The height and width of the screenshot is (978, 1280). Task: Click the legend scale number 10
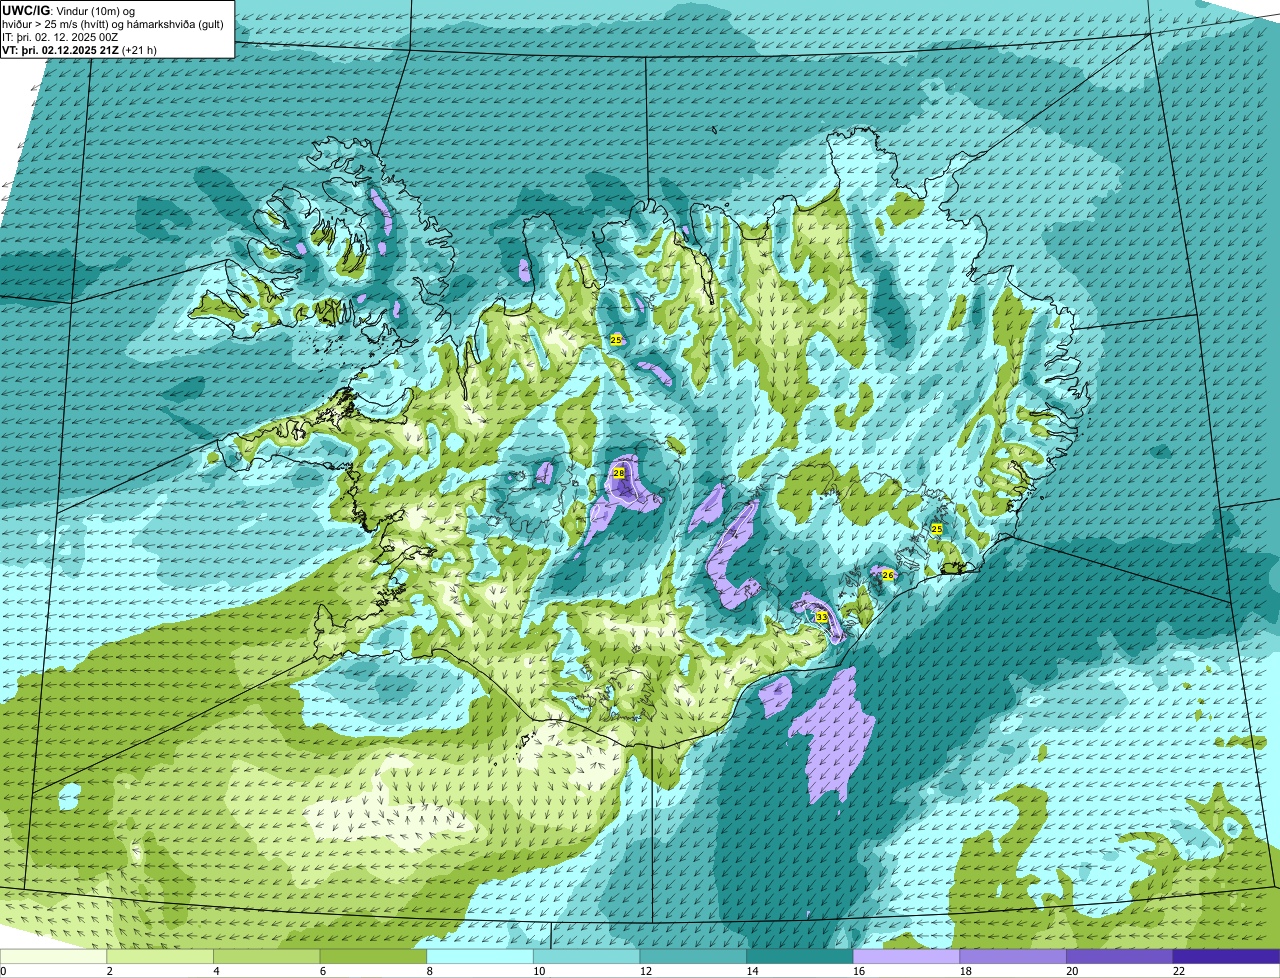pos(539,971)
